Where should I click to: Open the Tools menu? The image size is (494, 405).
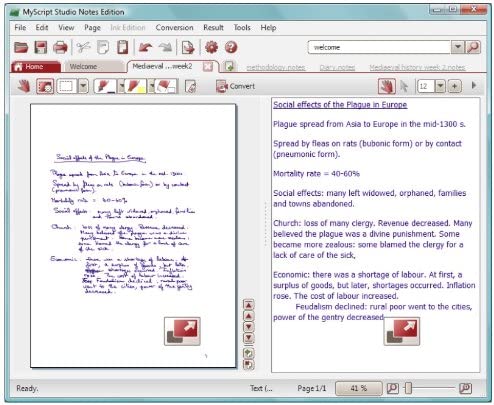coord(242,28)
